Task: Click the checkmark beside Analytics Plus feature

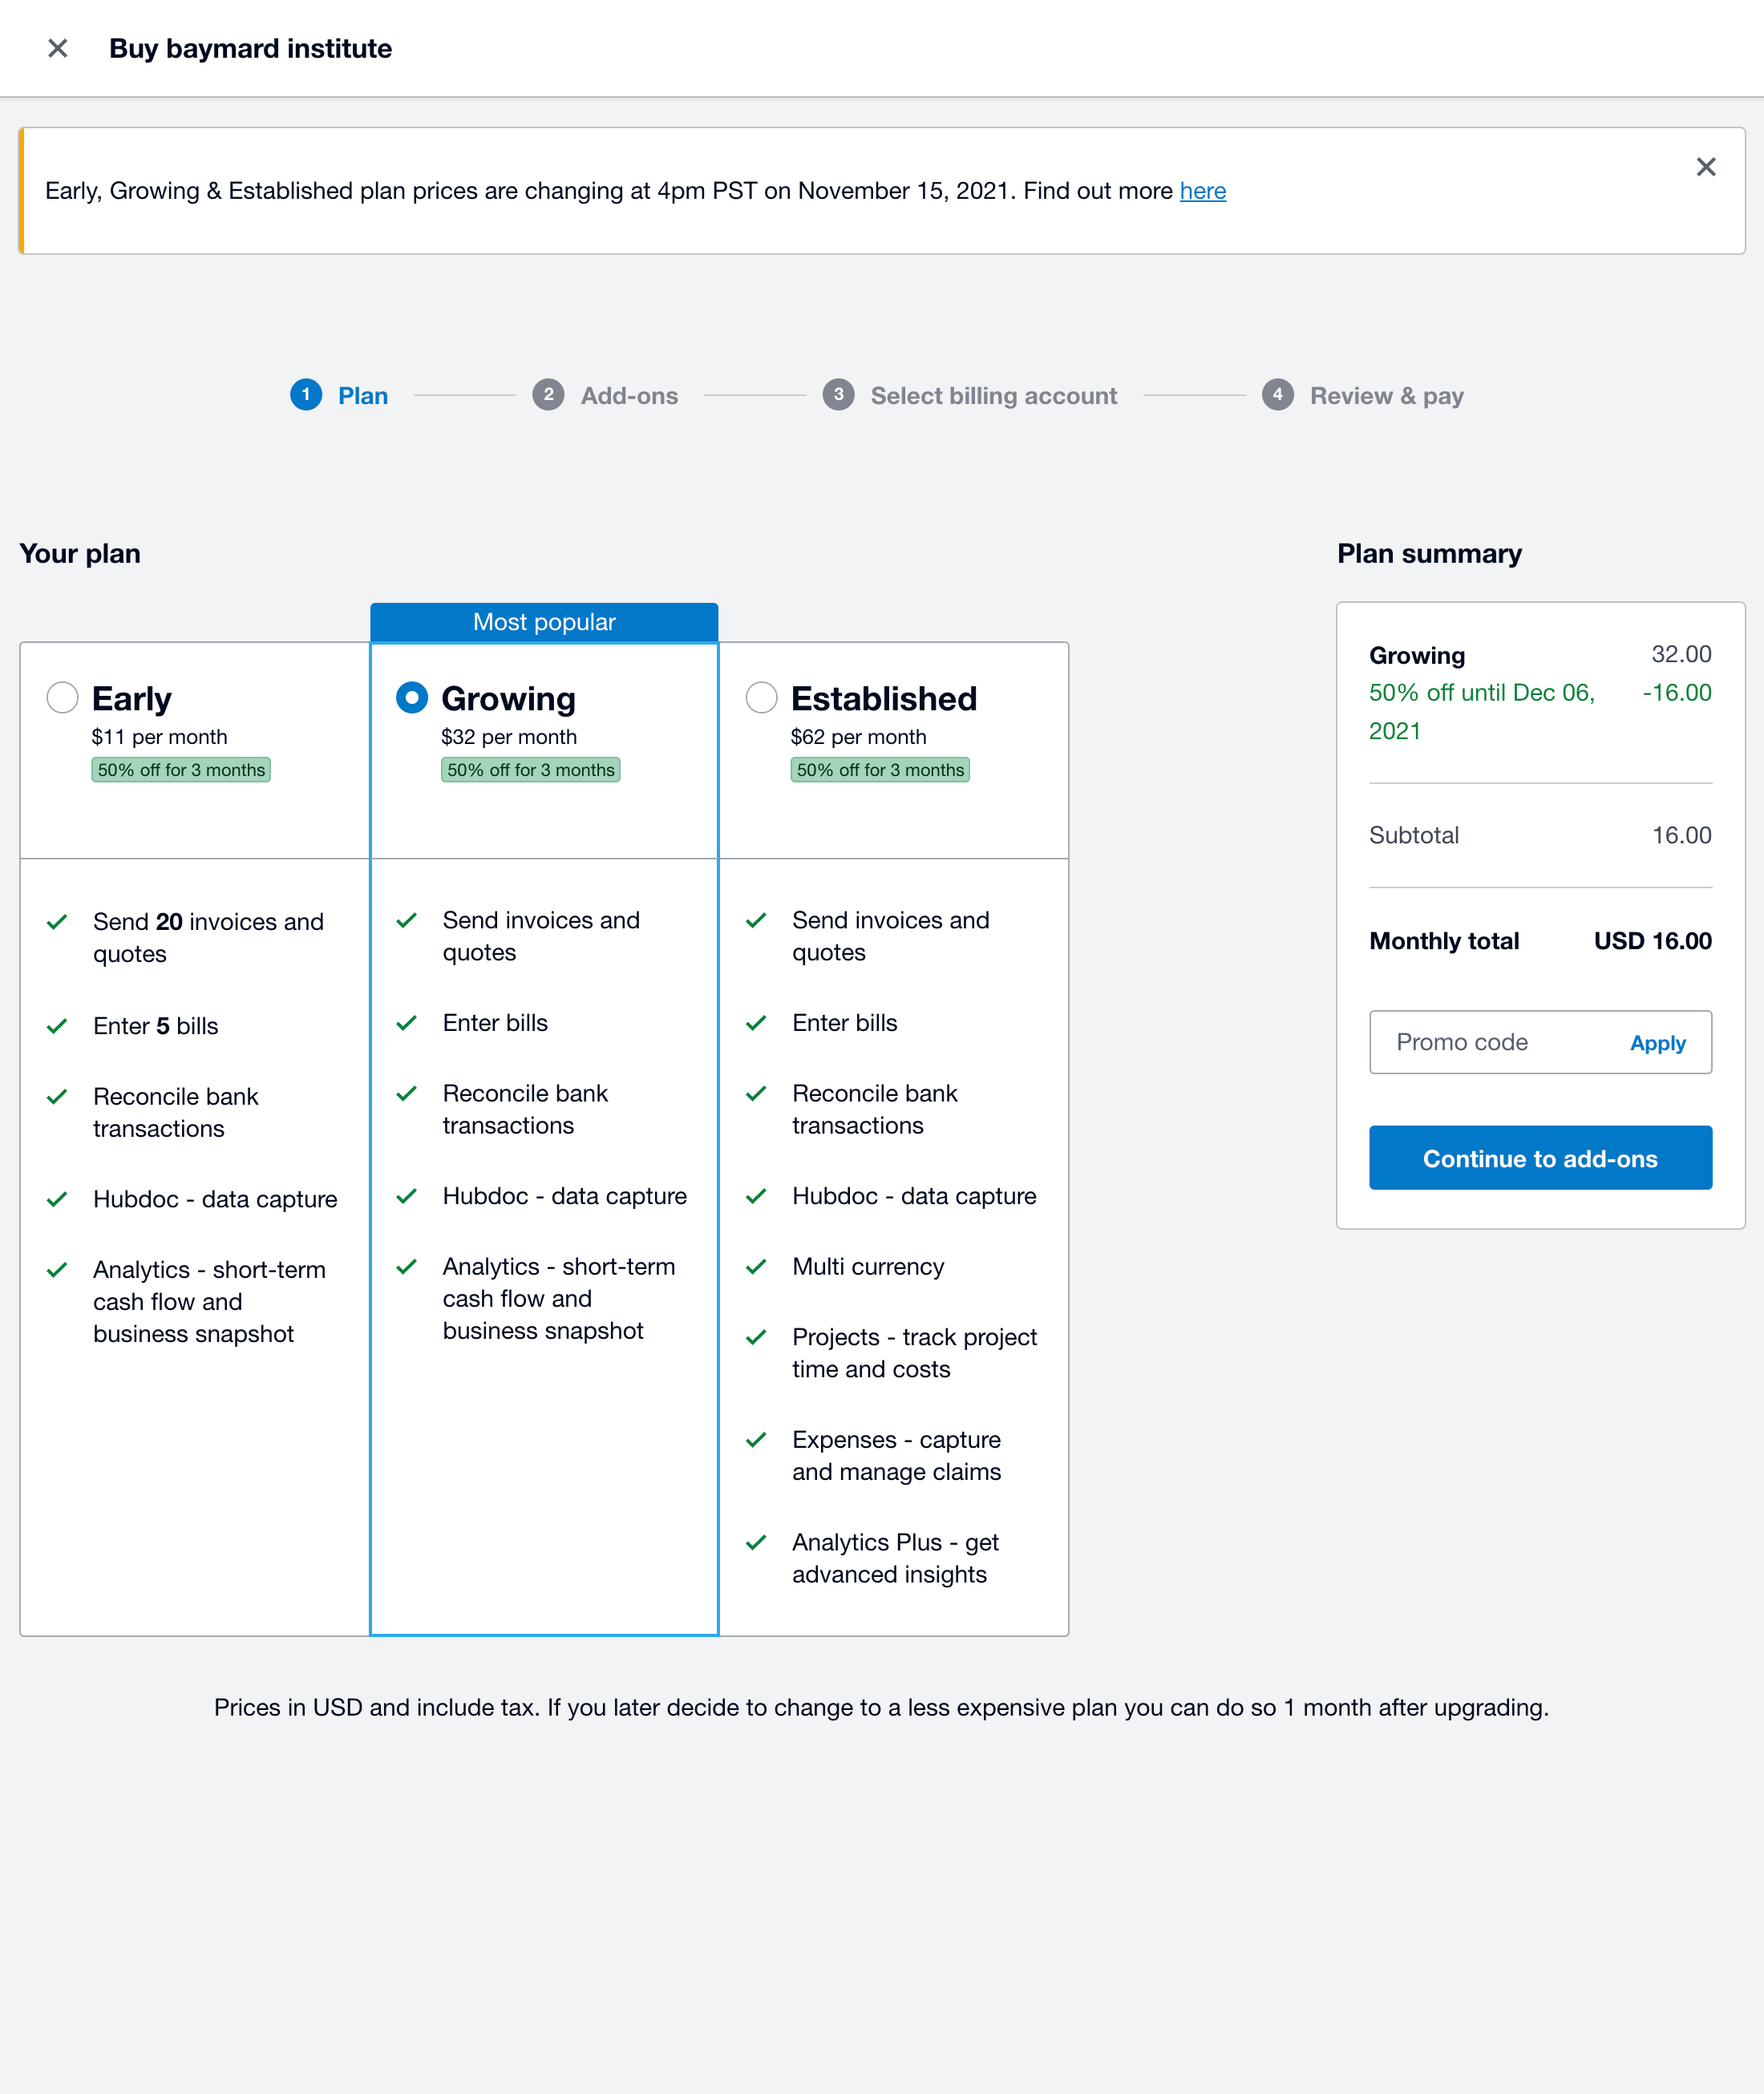Action: point(757,1542)
